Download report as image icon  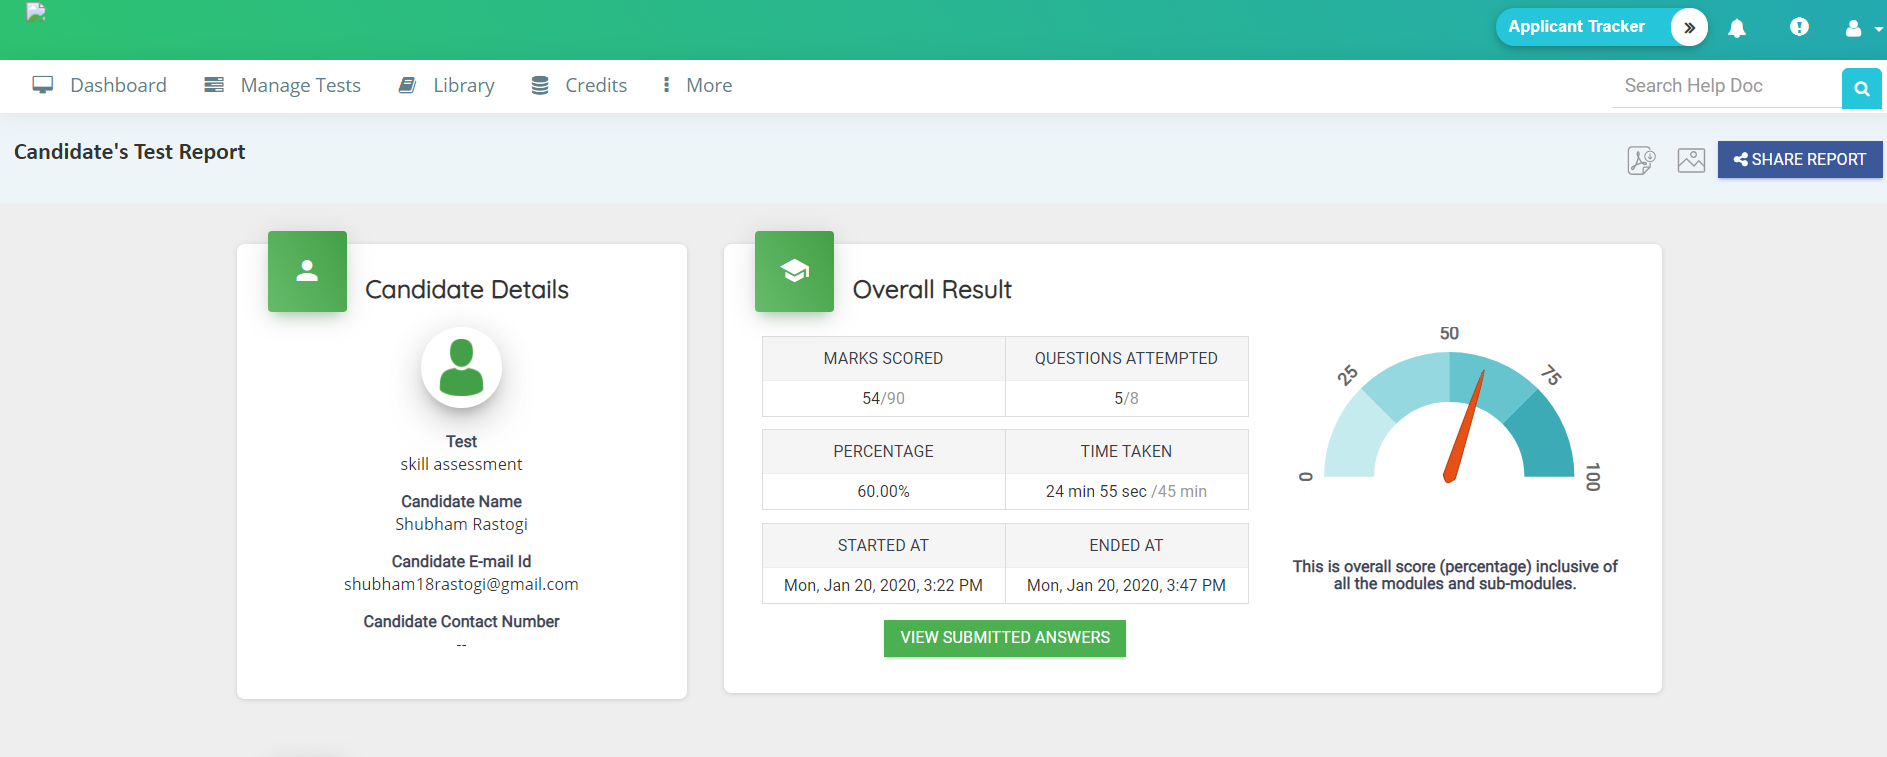[1691, 160]
